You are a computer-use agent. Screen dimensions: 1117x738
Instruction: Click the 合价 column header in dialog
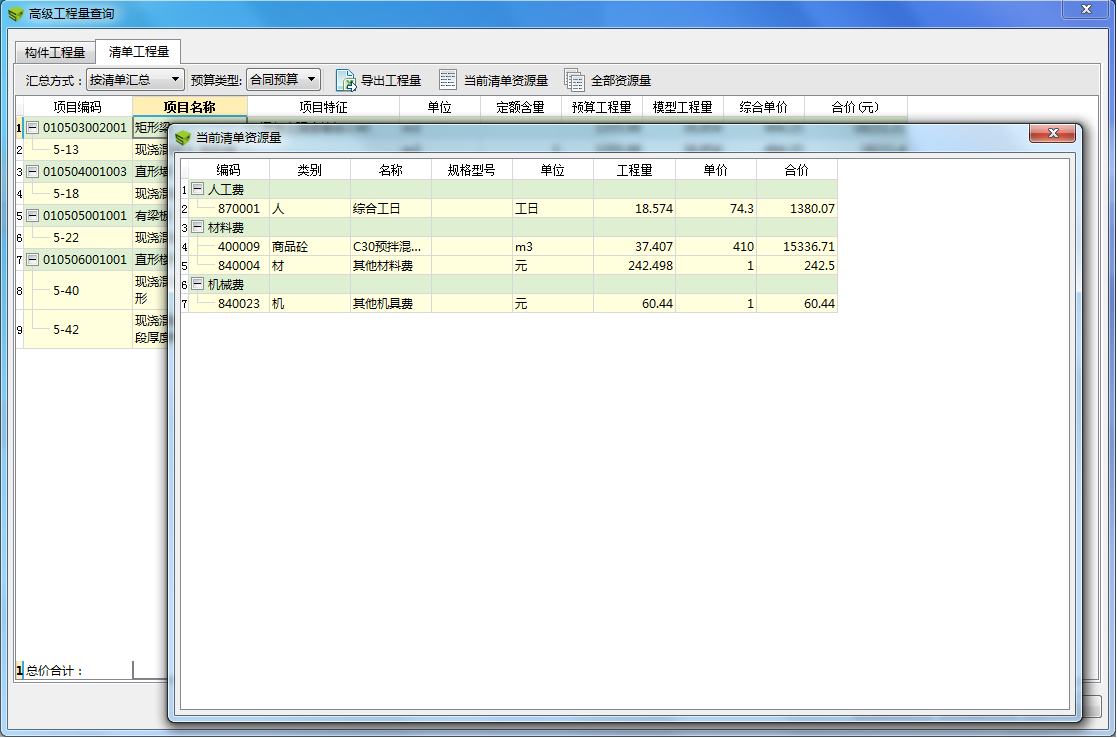coord(796,170)
